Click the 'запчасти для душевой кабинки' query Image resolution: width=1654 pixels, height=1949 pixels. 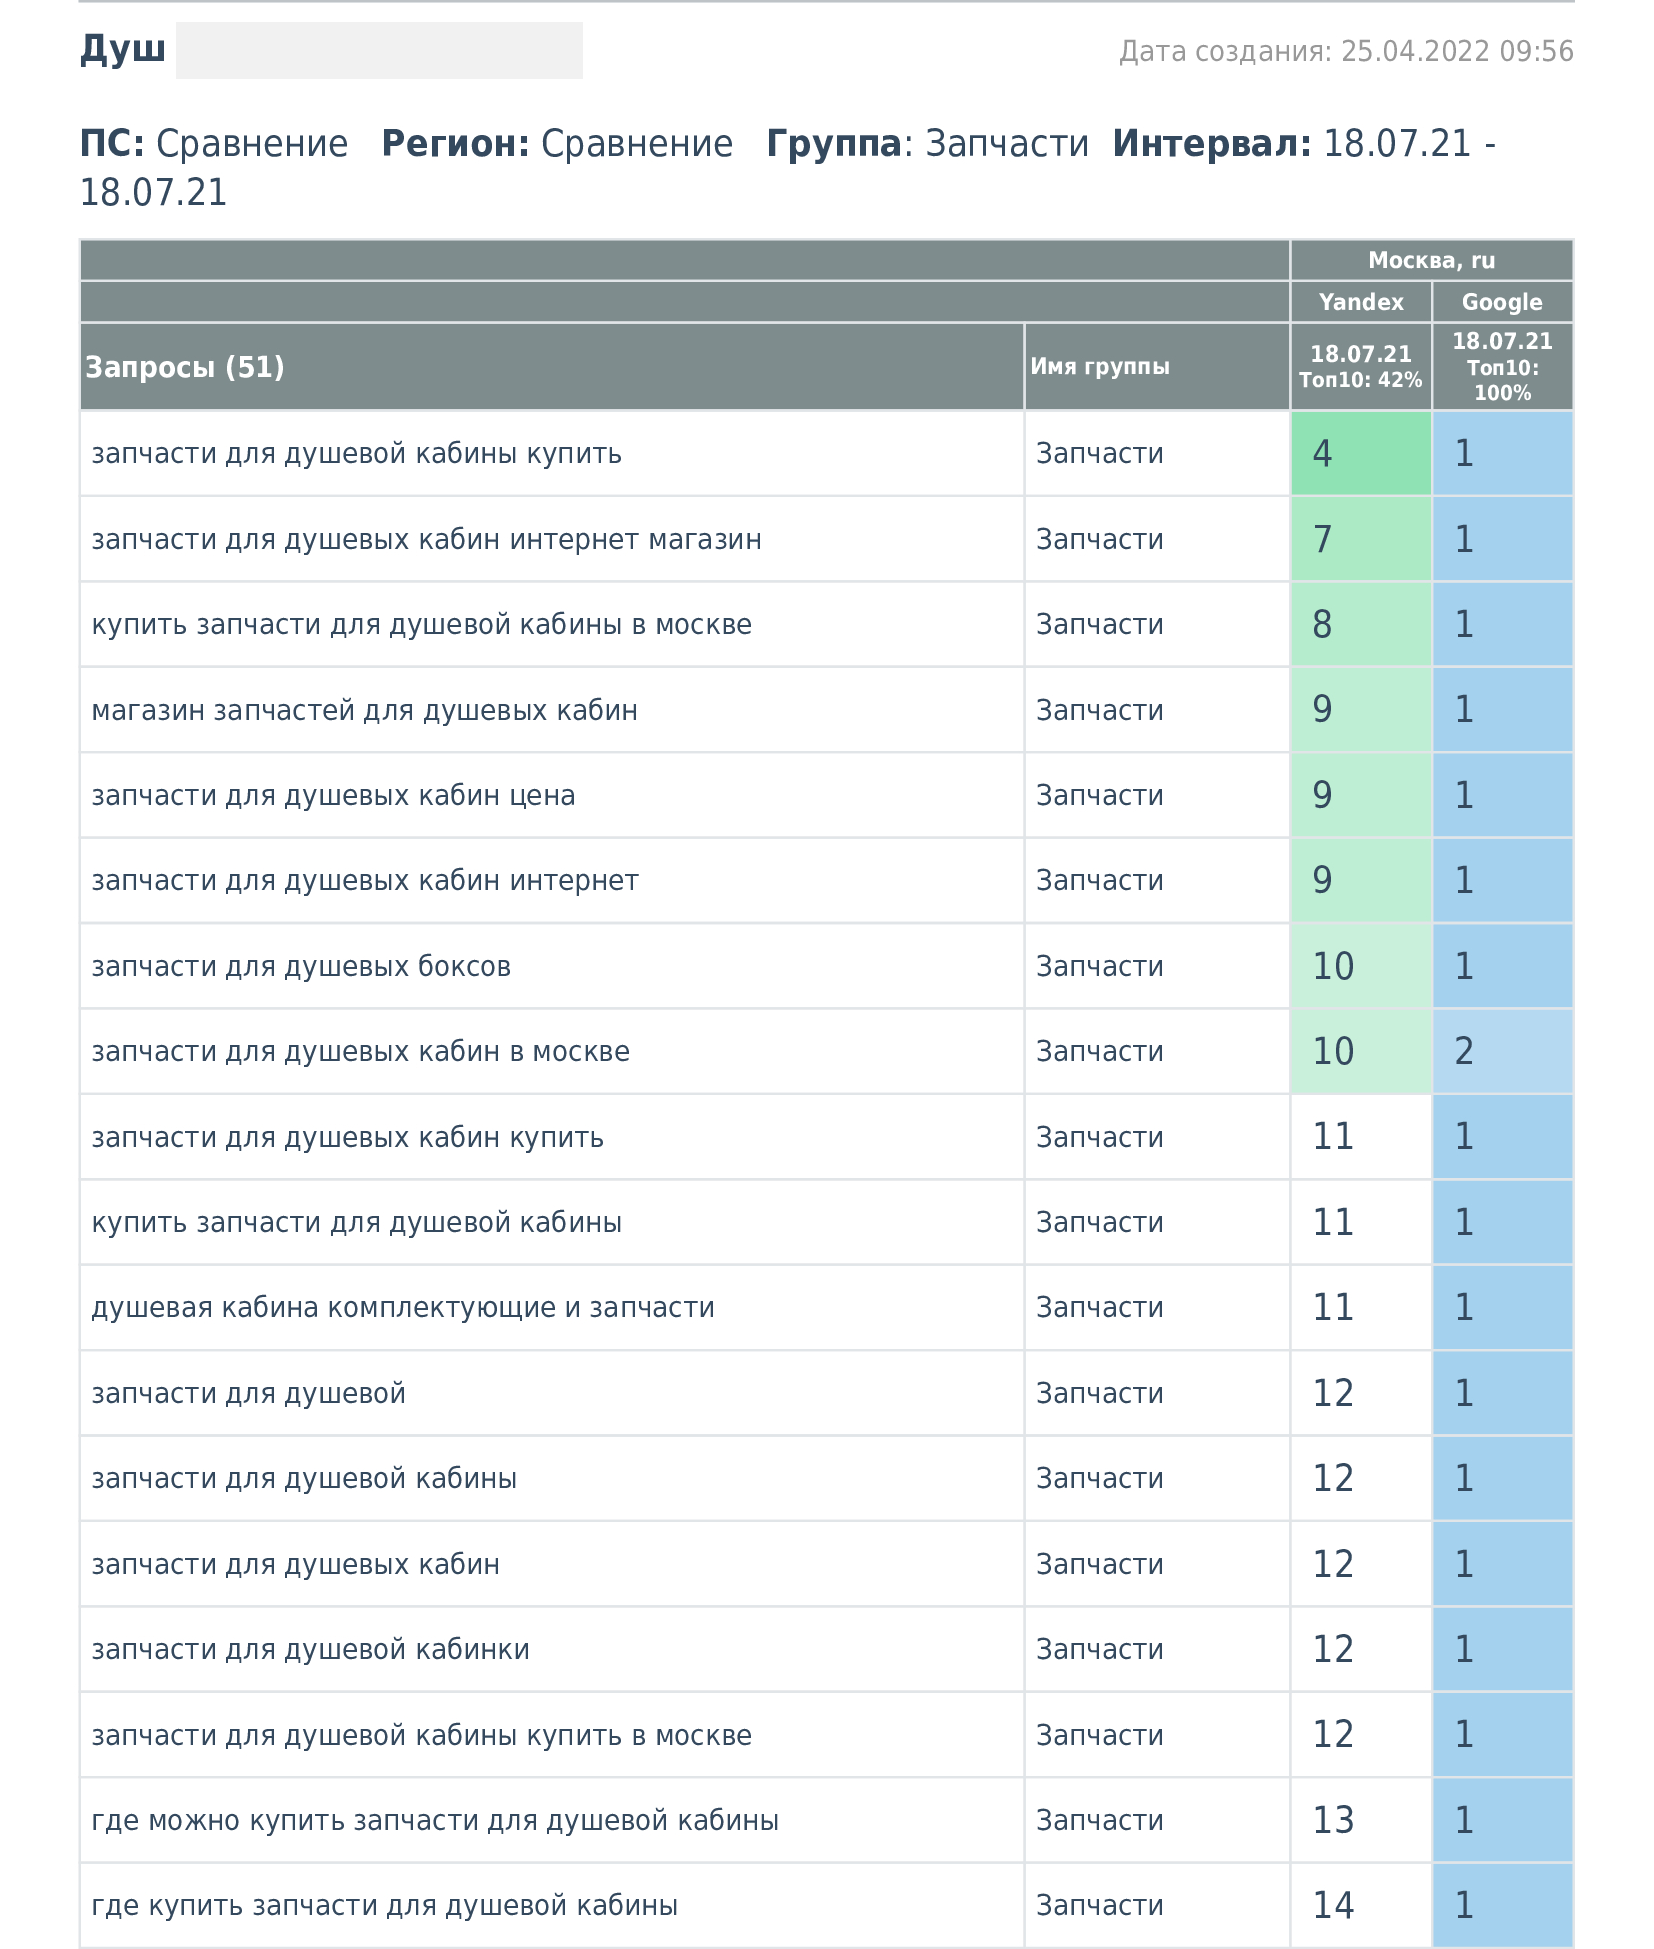310,1650
